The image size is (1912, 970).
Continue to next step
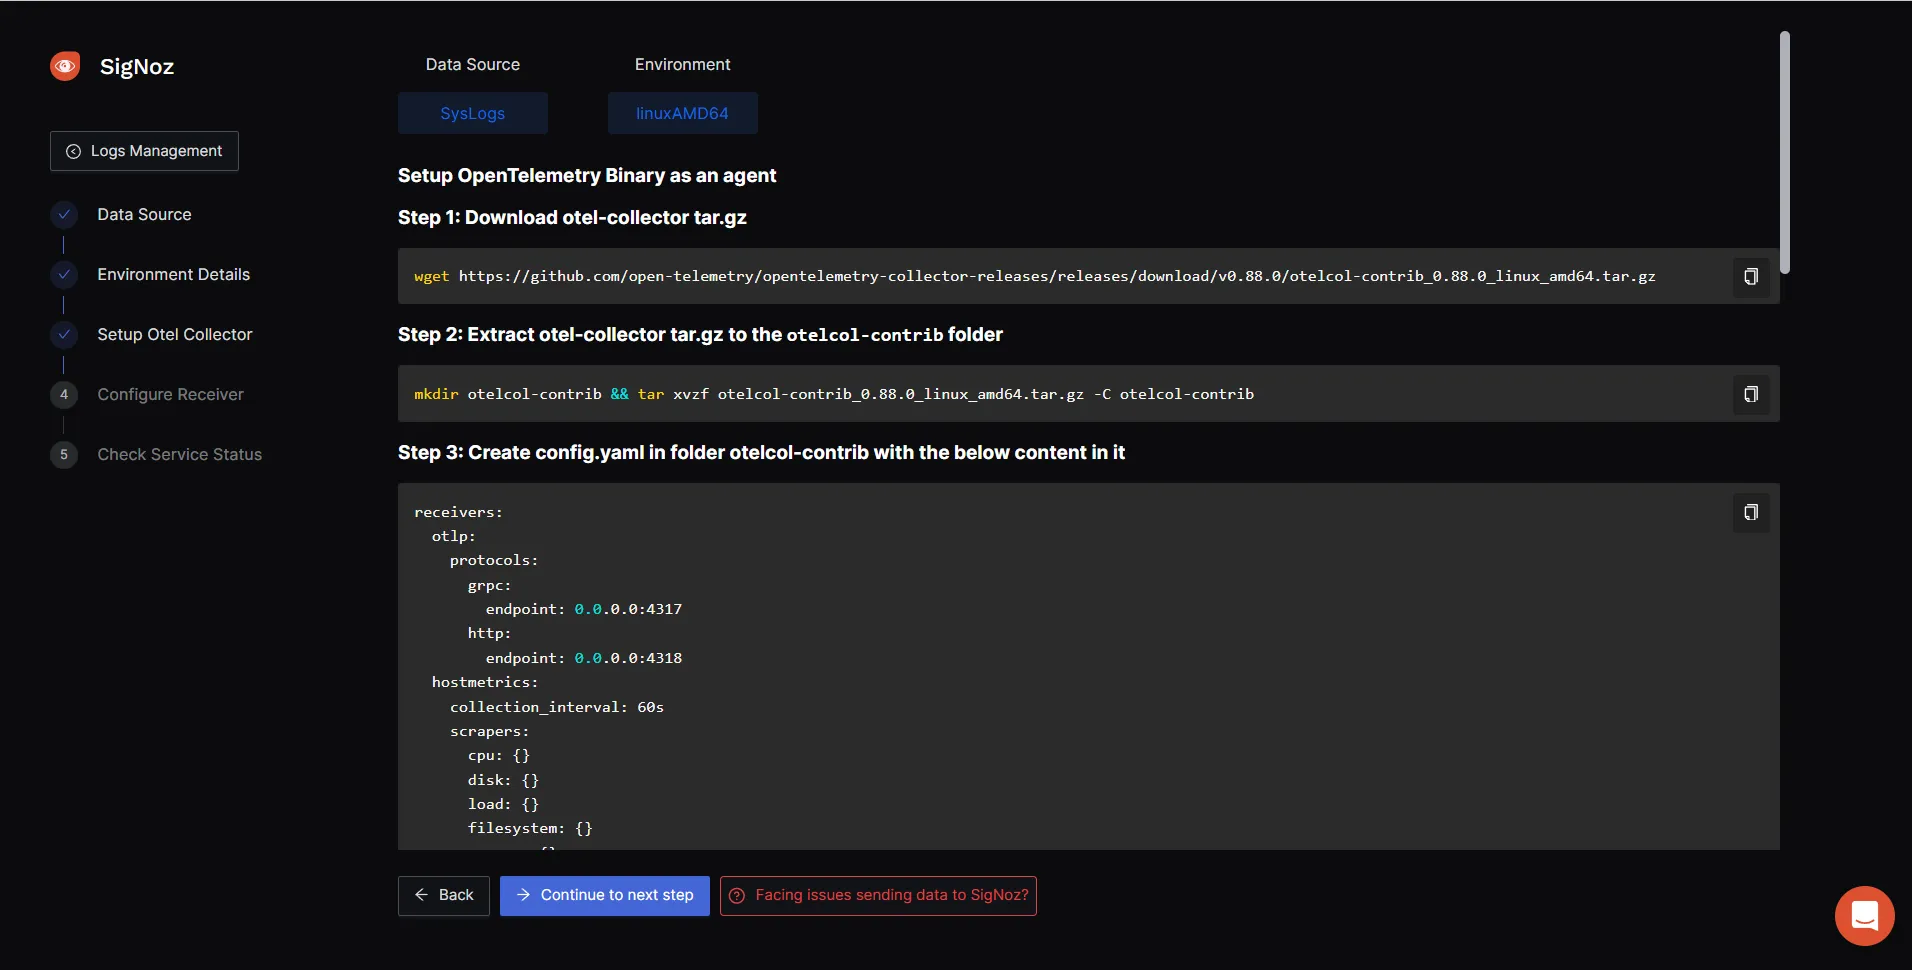tap(604, 895)
